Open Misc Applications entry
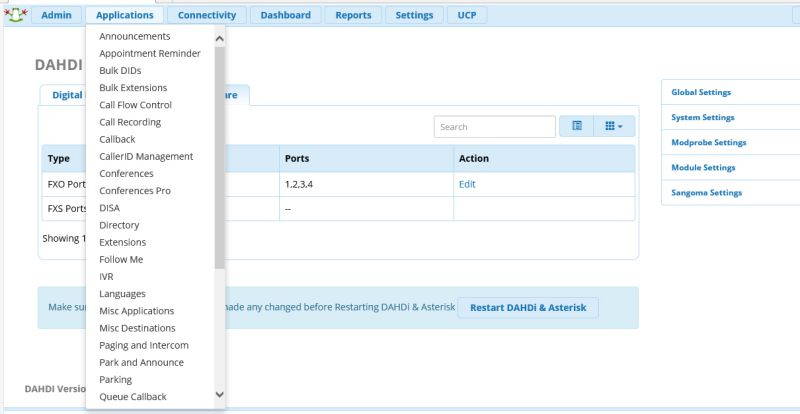Viewport: 800px width, 414px height. [x=137, y=311]
